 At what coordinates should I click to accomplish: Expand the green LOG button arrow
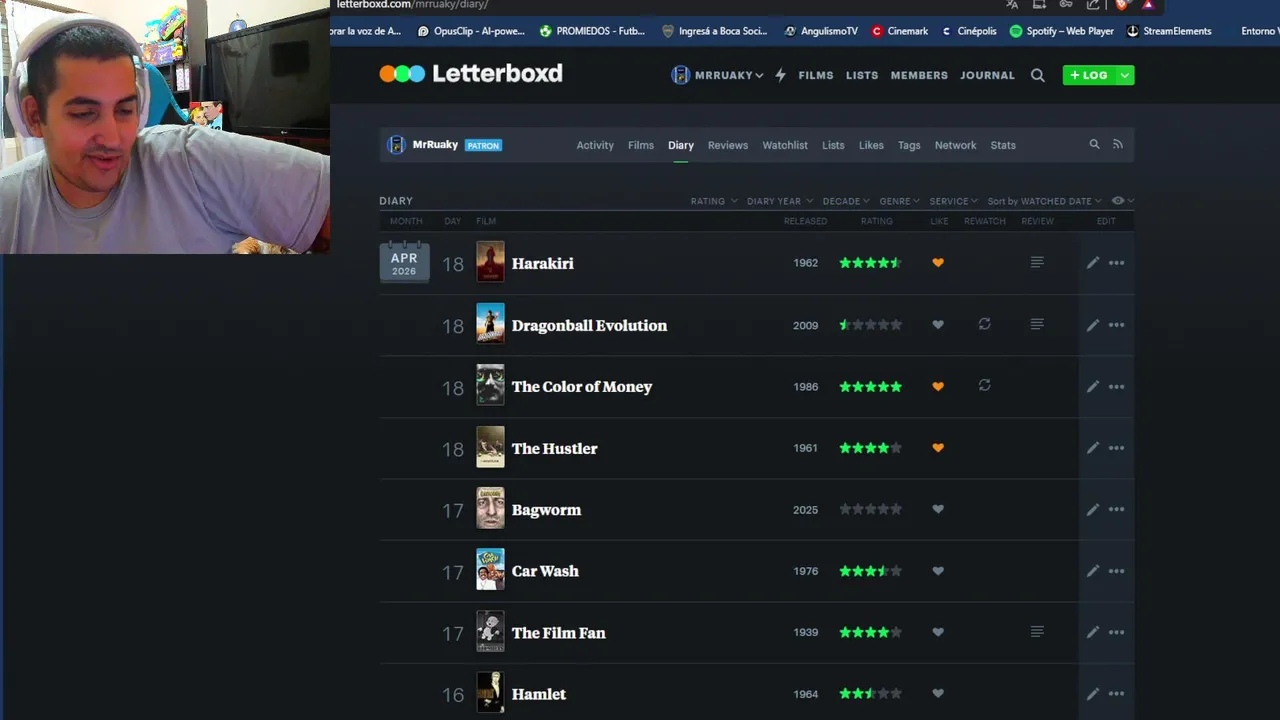coord(1125,75)
